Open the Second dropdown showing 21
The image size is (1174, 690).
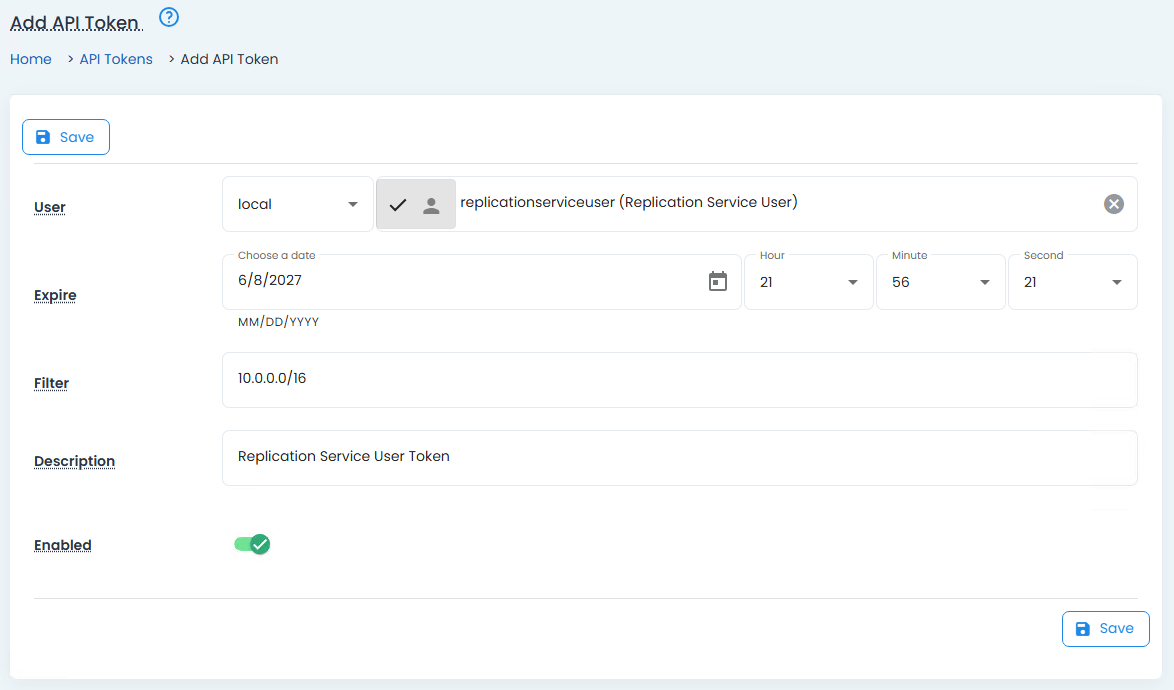click(x=1072, y=282)
